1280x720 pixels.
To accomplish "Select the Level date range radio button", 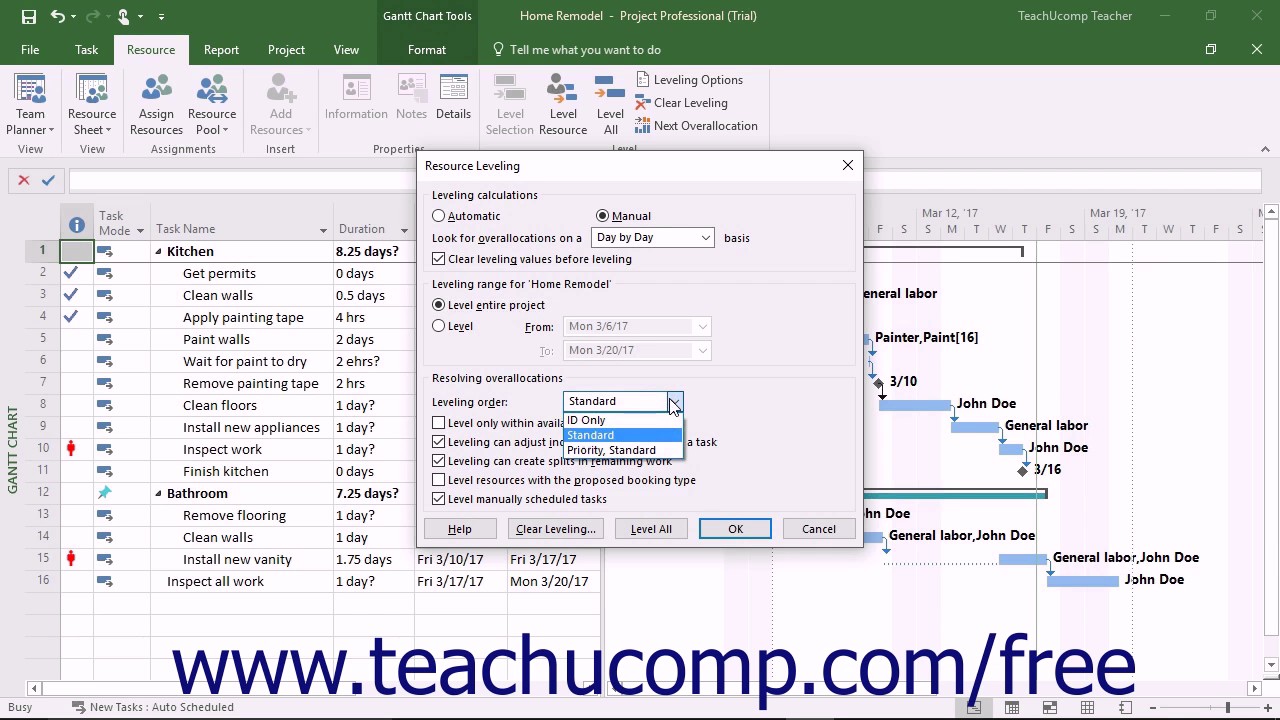I will (x=438, y=326).
